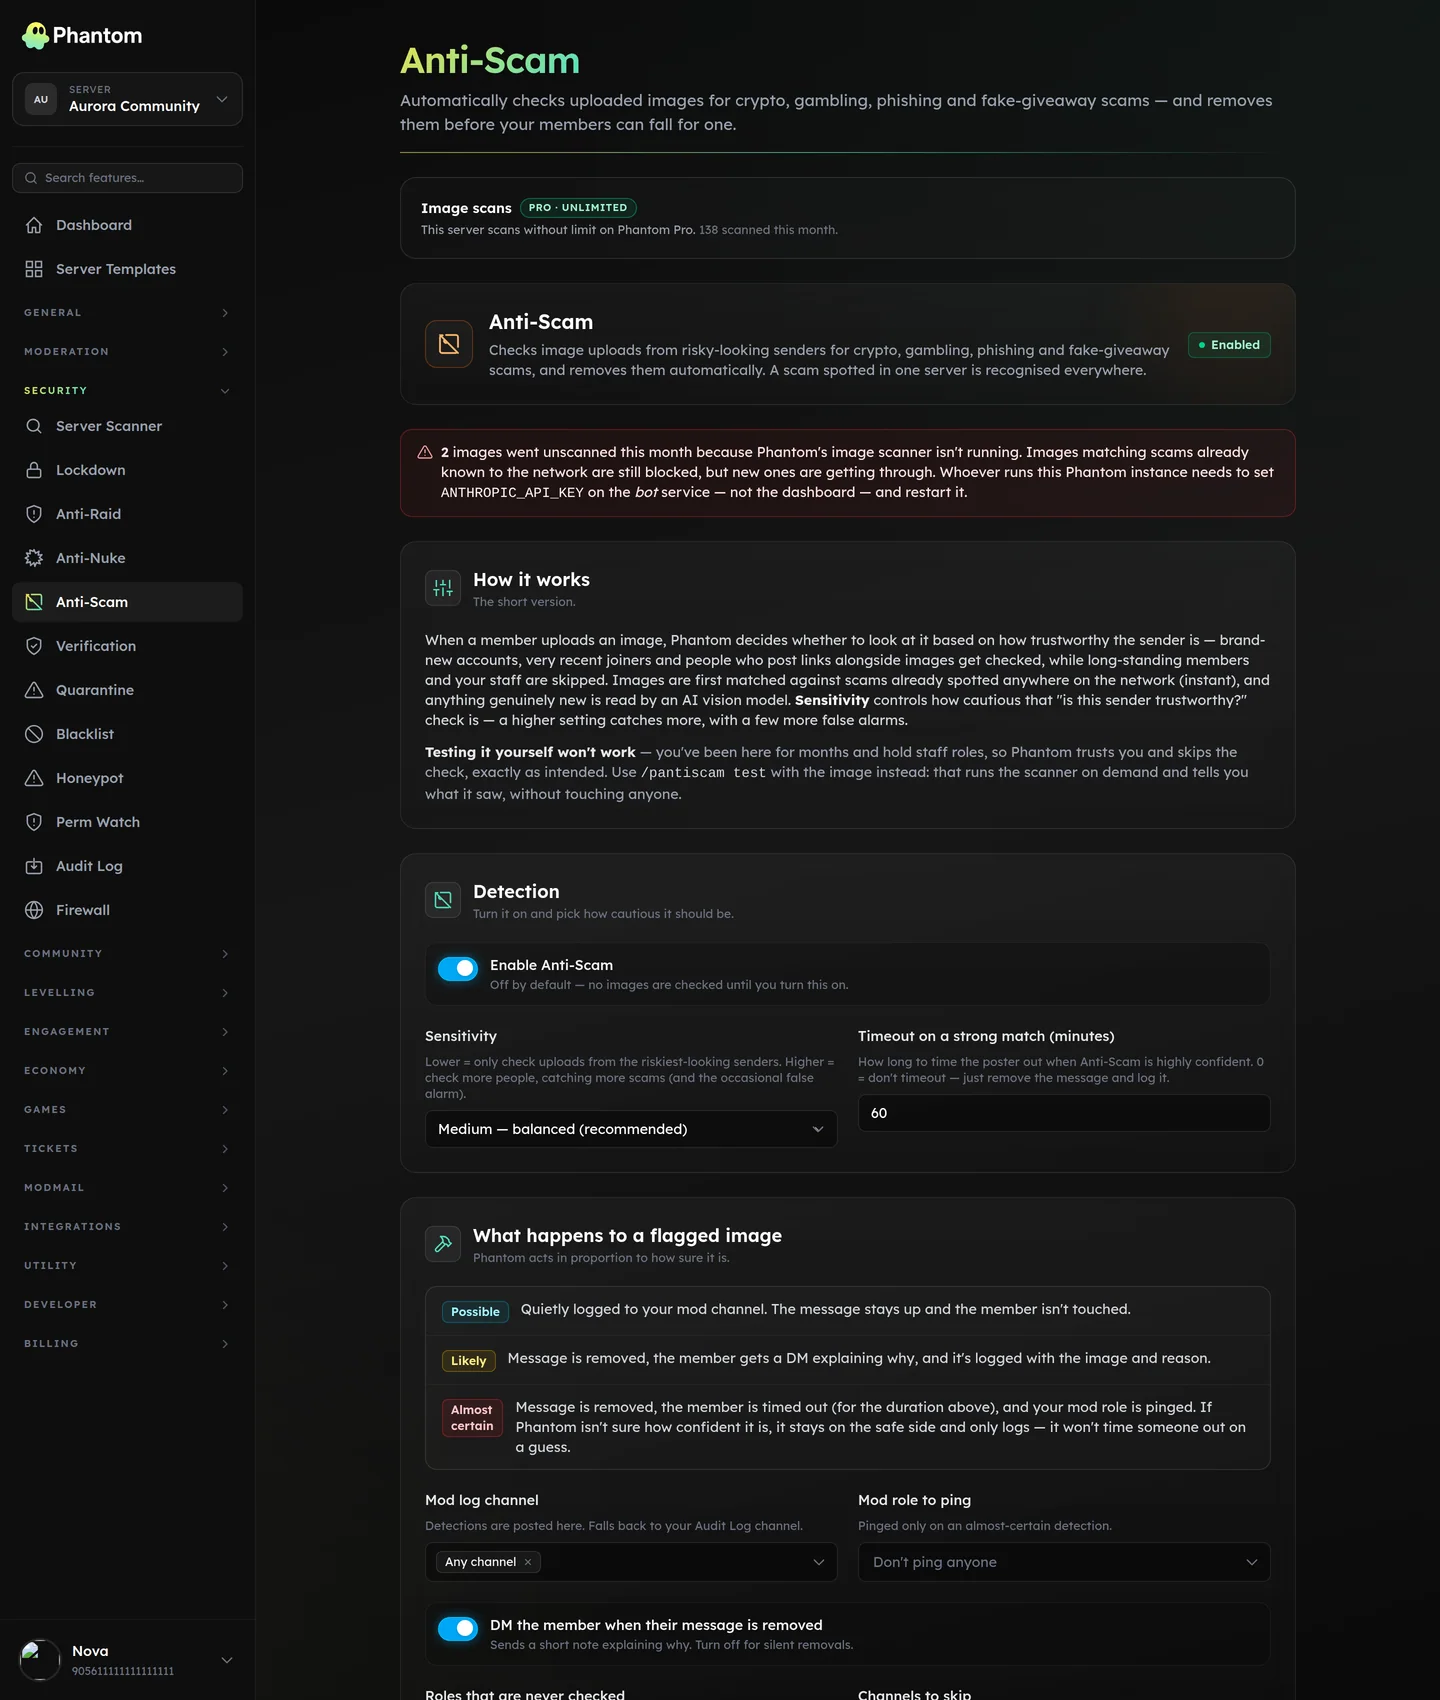Click the Phantom ghost logo
Viewport: 1440px width, 1700px height.
[35, 36]
